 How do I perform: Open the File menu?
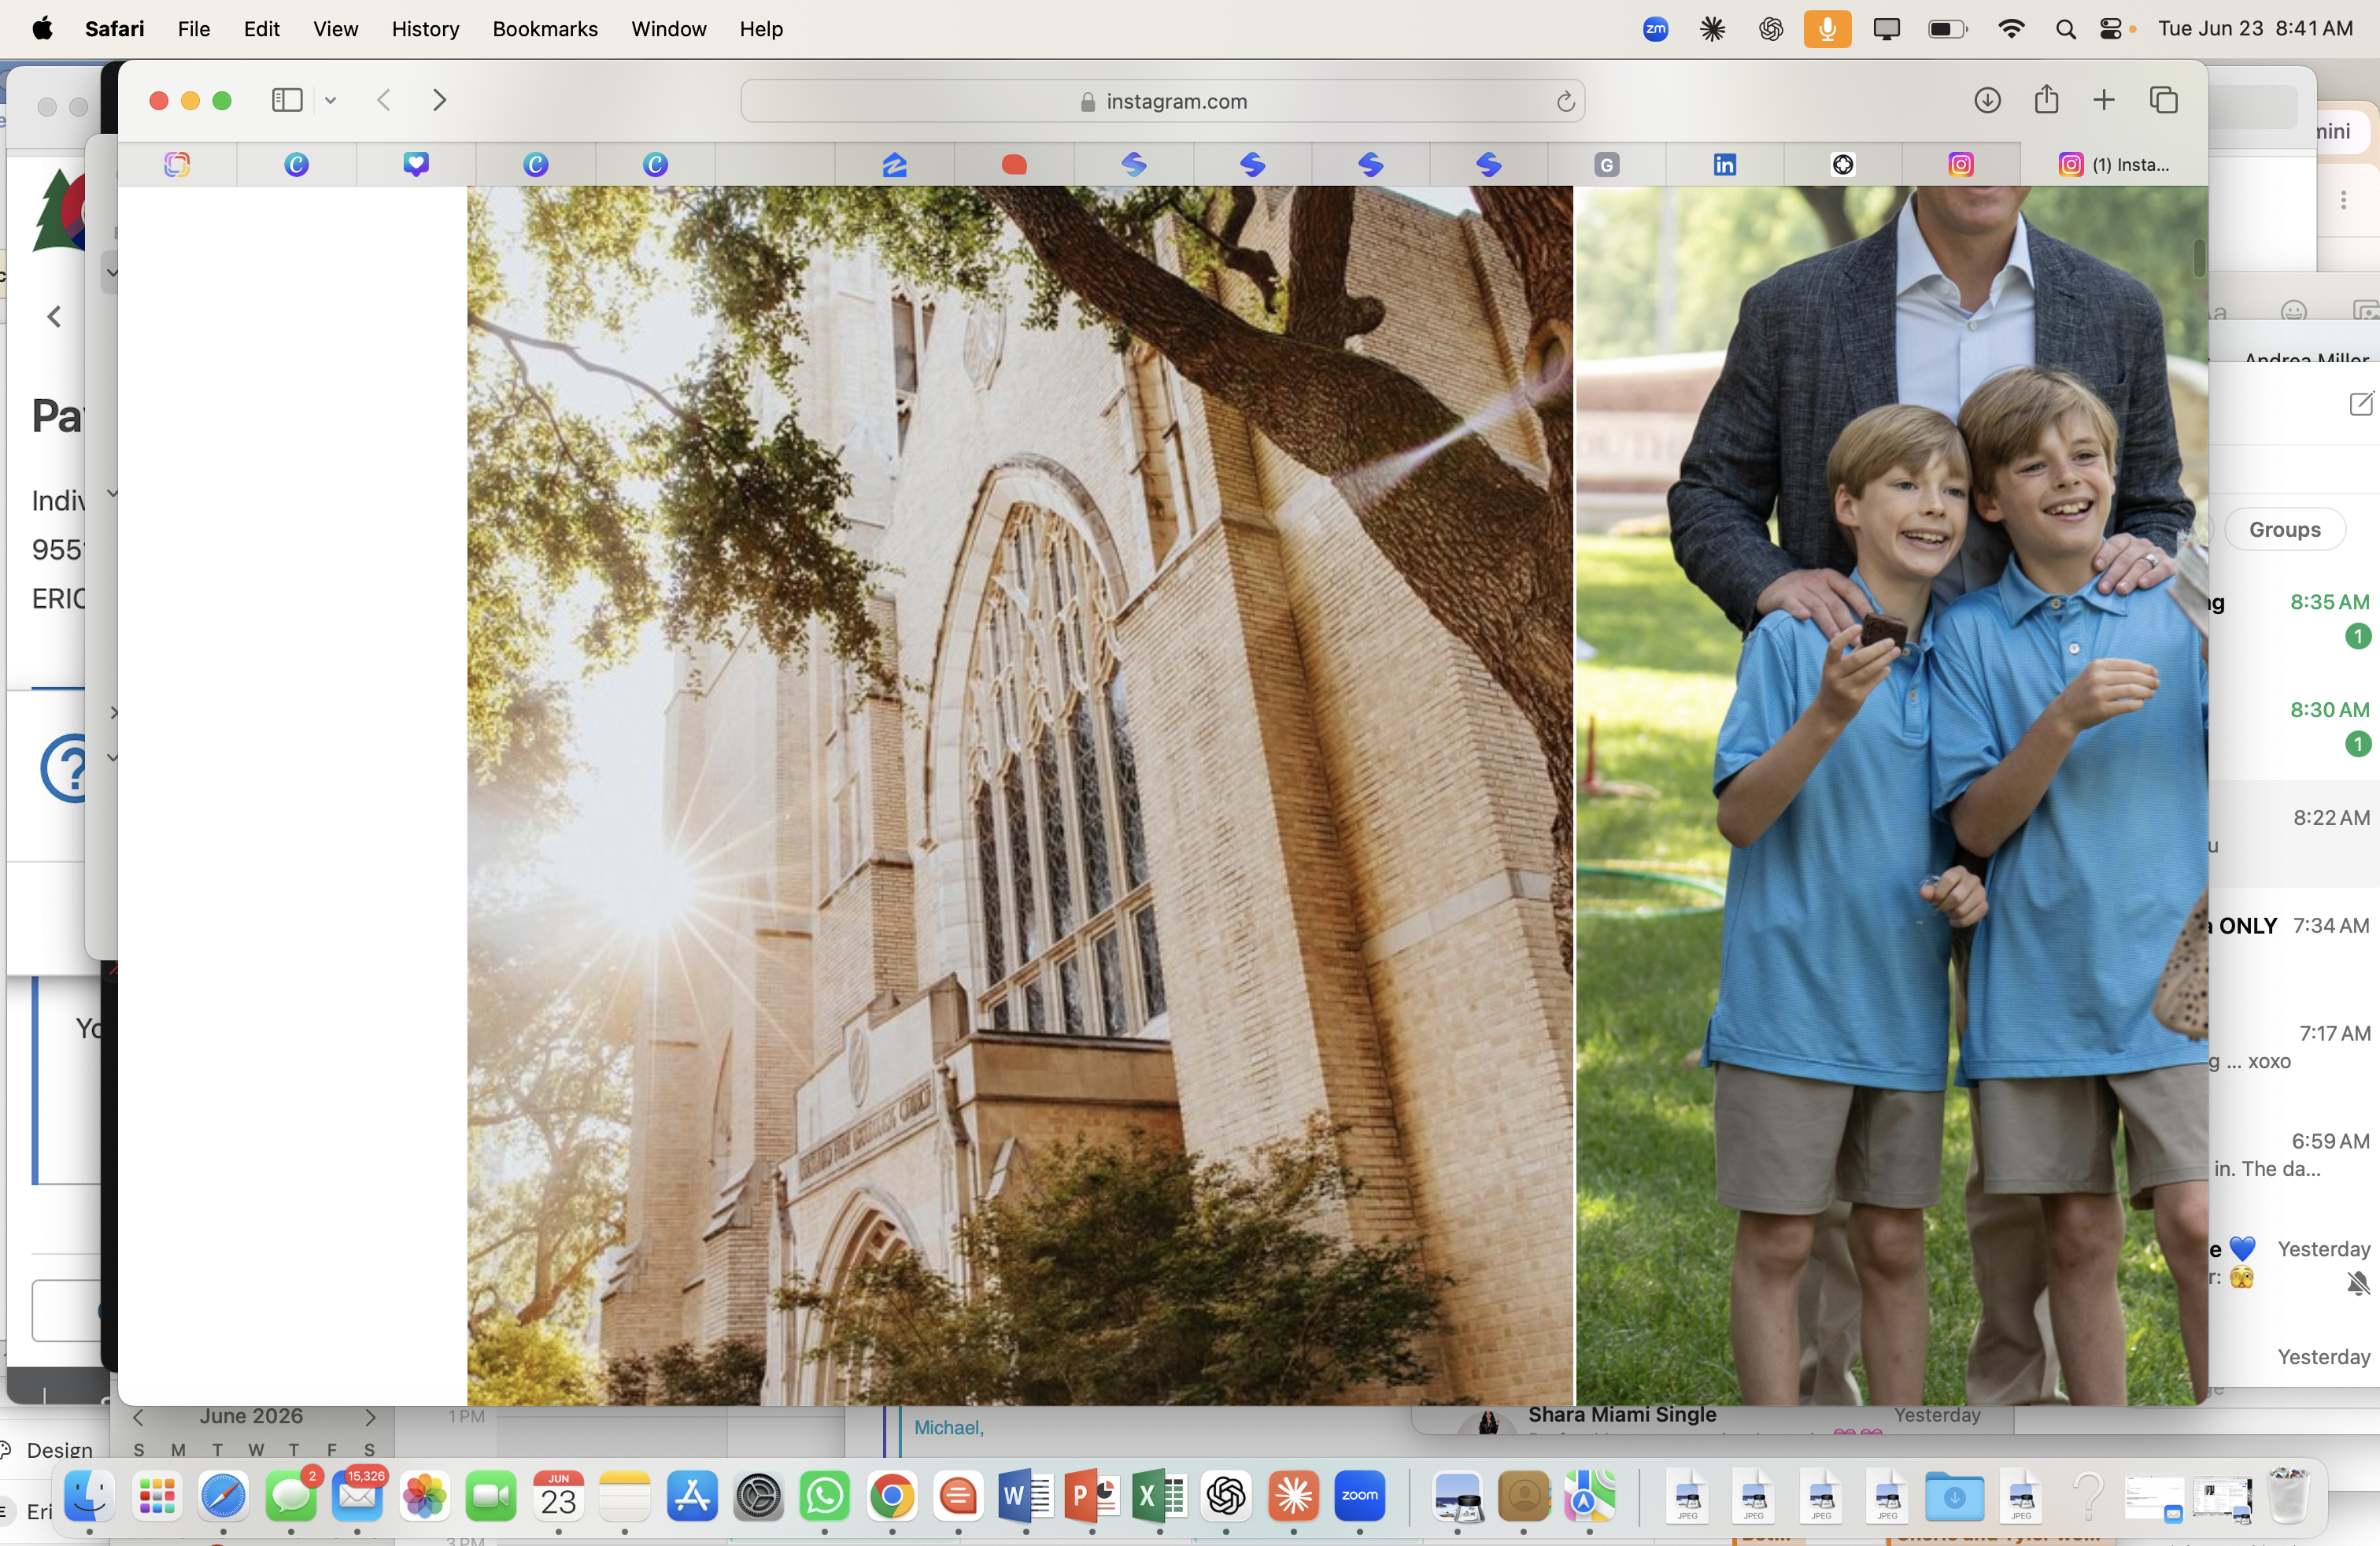pyautogui.click(x=194, y=29)
